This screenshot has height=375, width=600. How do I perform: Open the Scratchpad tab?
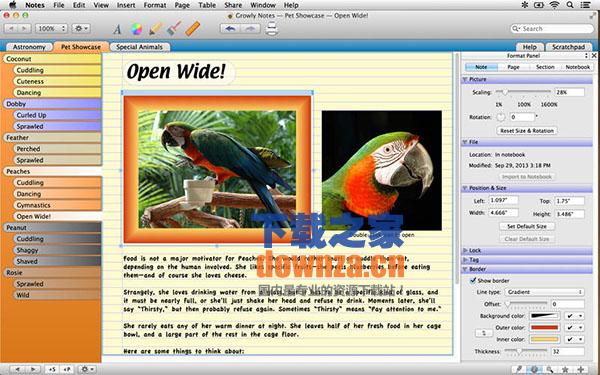click(x=568, y=47)
